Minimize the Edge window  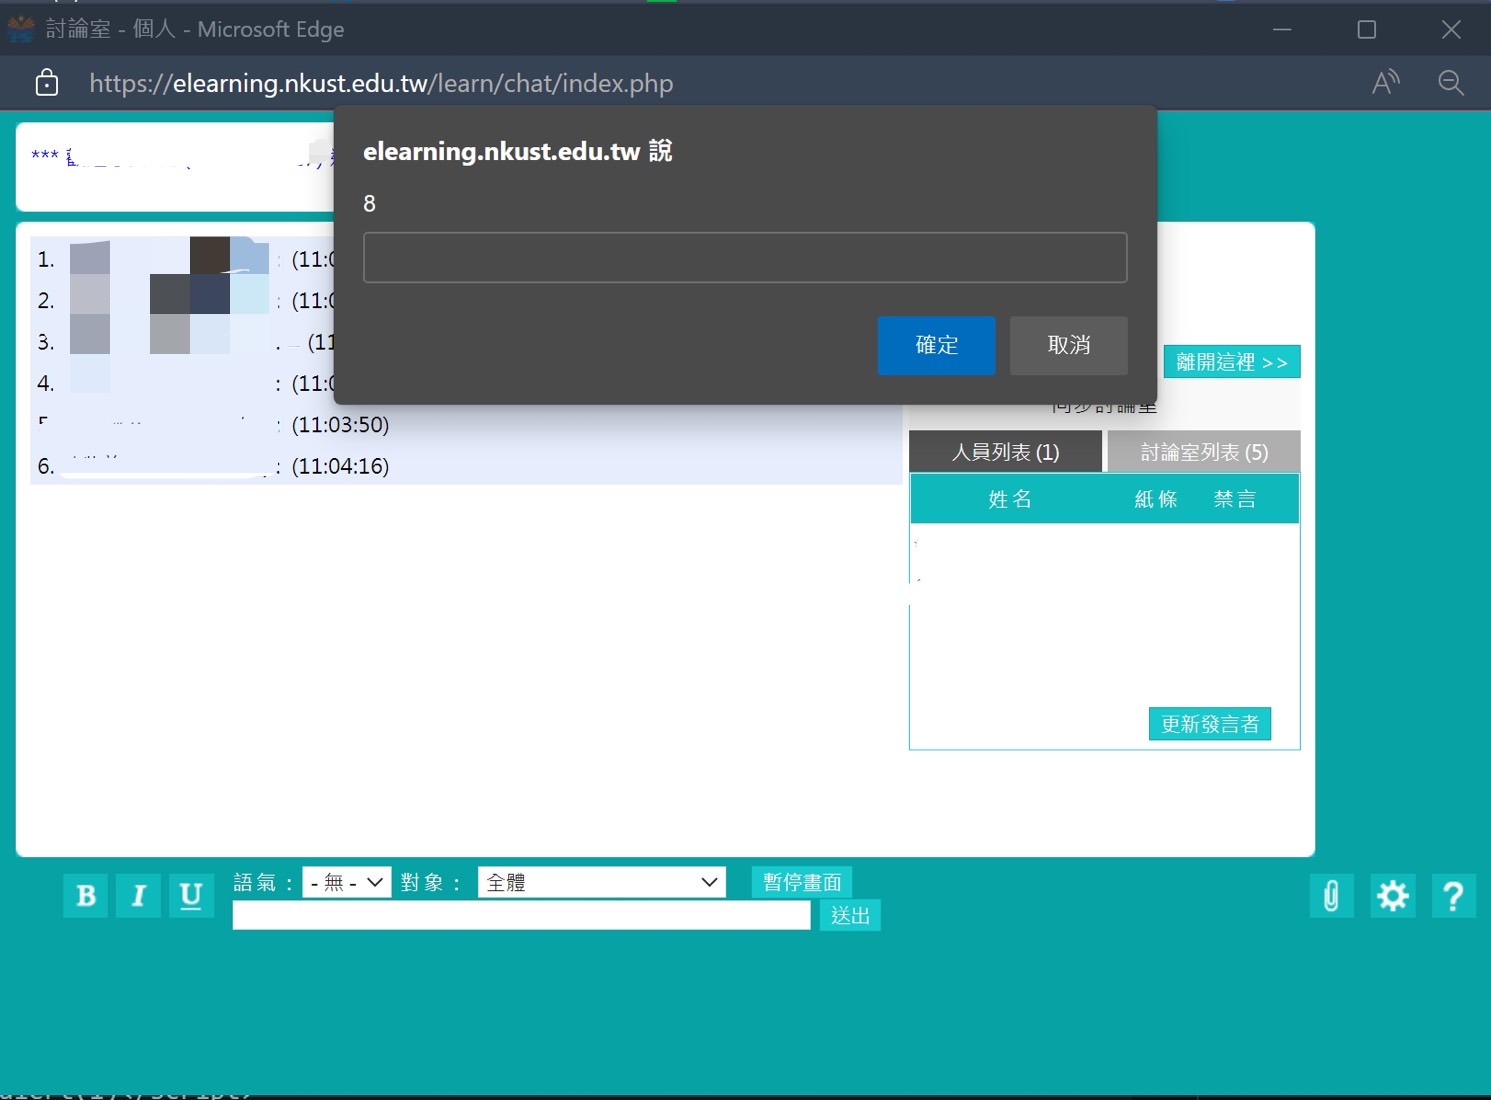click(x=1282, y=30)
